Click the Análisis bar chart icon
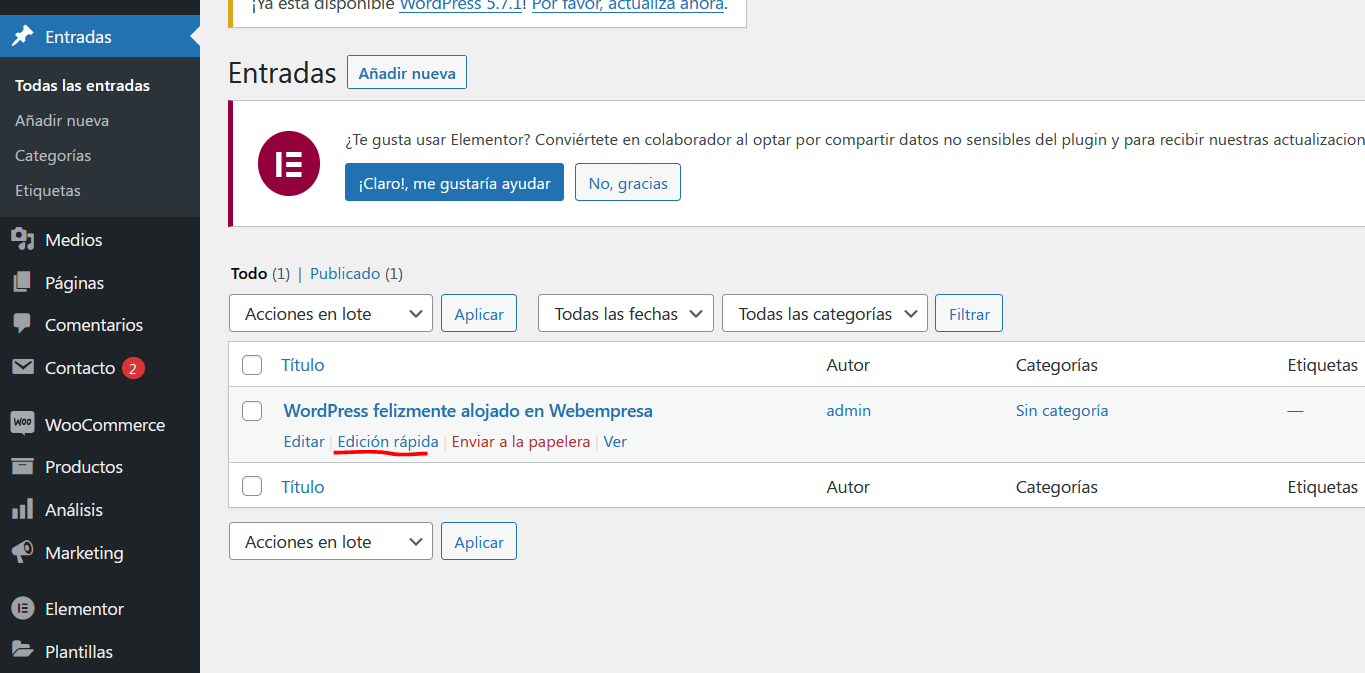The image size is (1365, 673). pos(22,510)
